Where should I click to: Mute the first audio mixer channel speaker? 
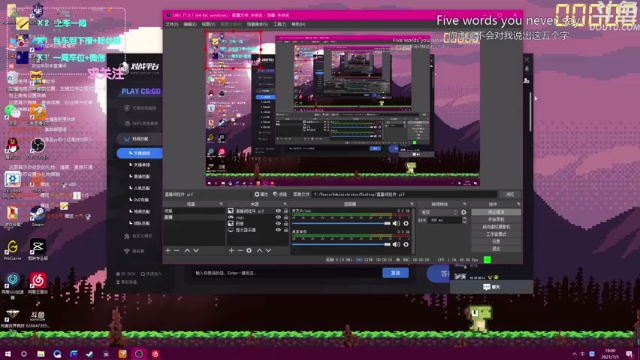coord(396,223)
